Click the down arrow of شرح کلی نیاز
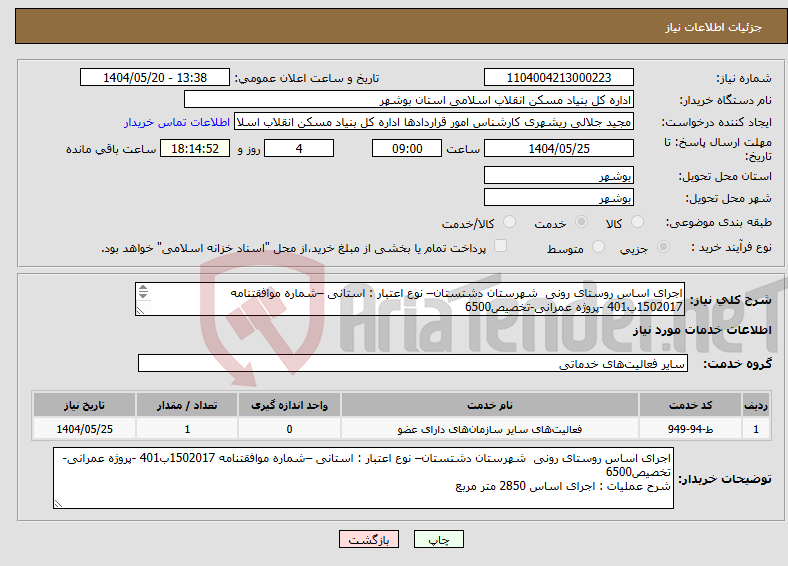The width and height of the screenshot is (788, 566). 143,295
